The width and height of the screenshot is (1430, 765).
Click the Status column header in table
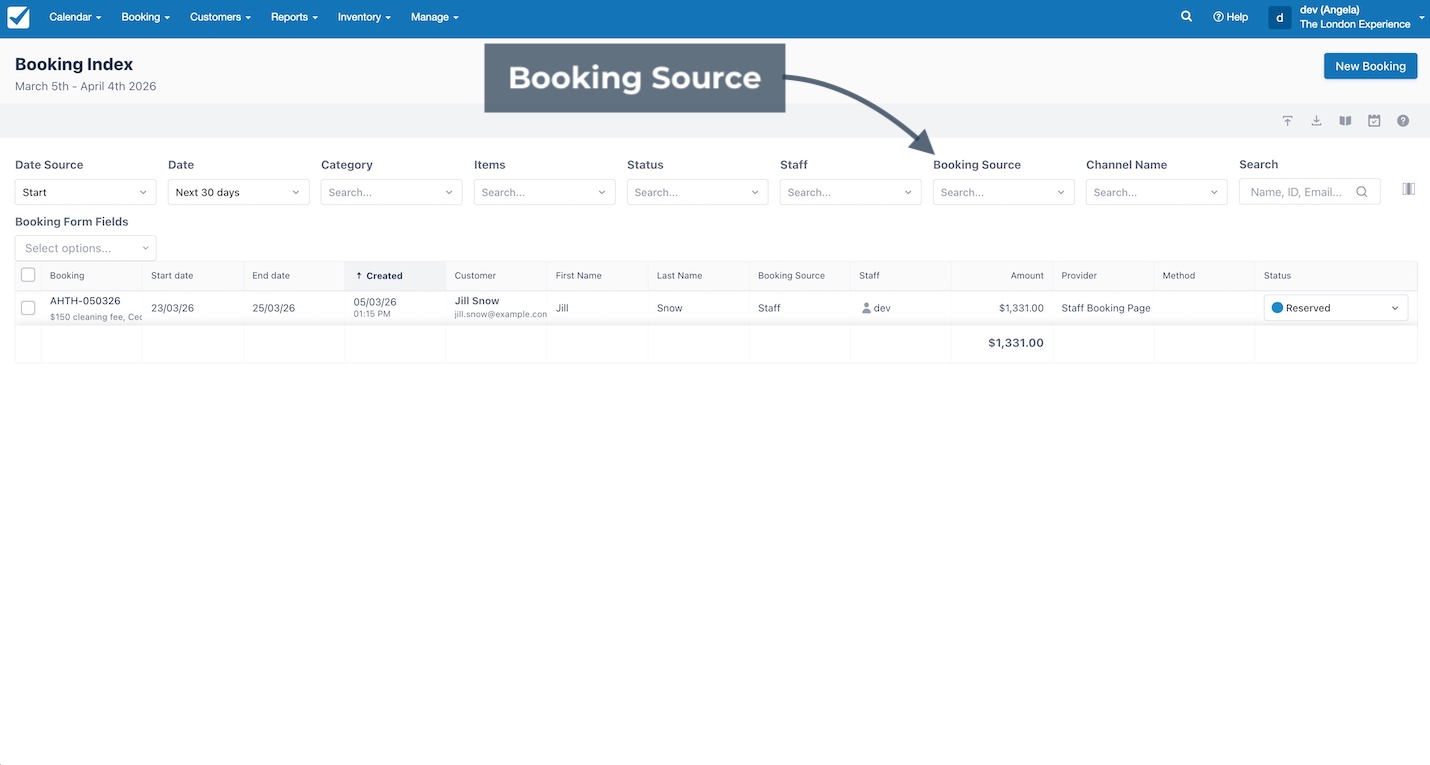[x=1335, y=275]
